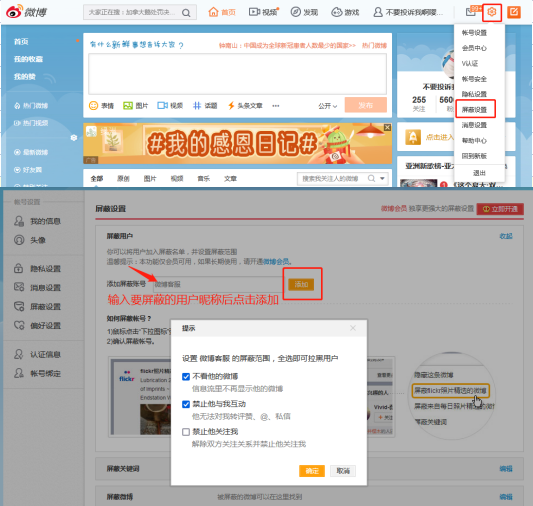Close the 提示 dialog with X
The width and height of the screenshot is (533, 506).
click(x=353, y=328)
